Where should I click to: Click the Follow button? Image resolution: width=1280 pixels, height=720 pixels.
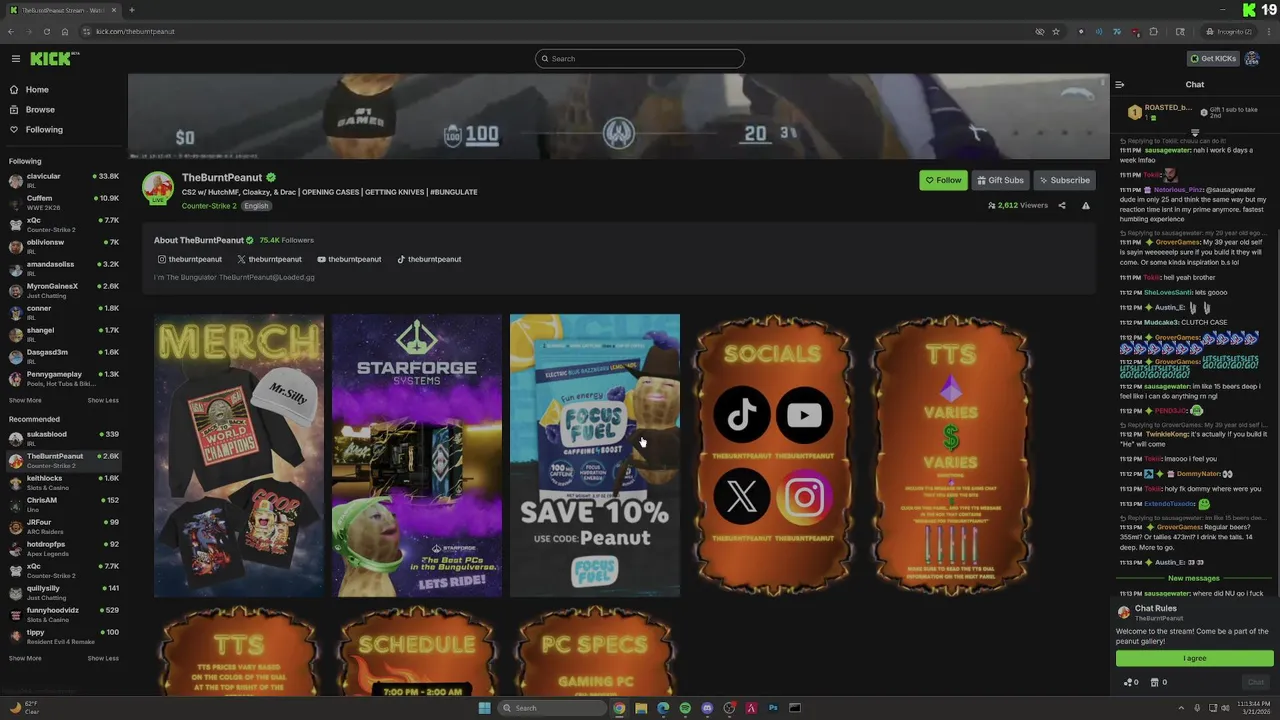pos(943,180)
